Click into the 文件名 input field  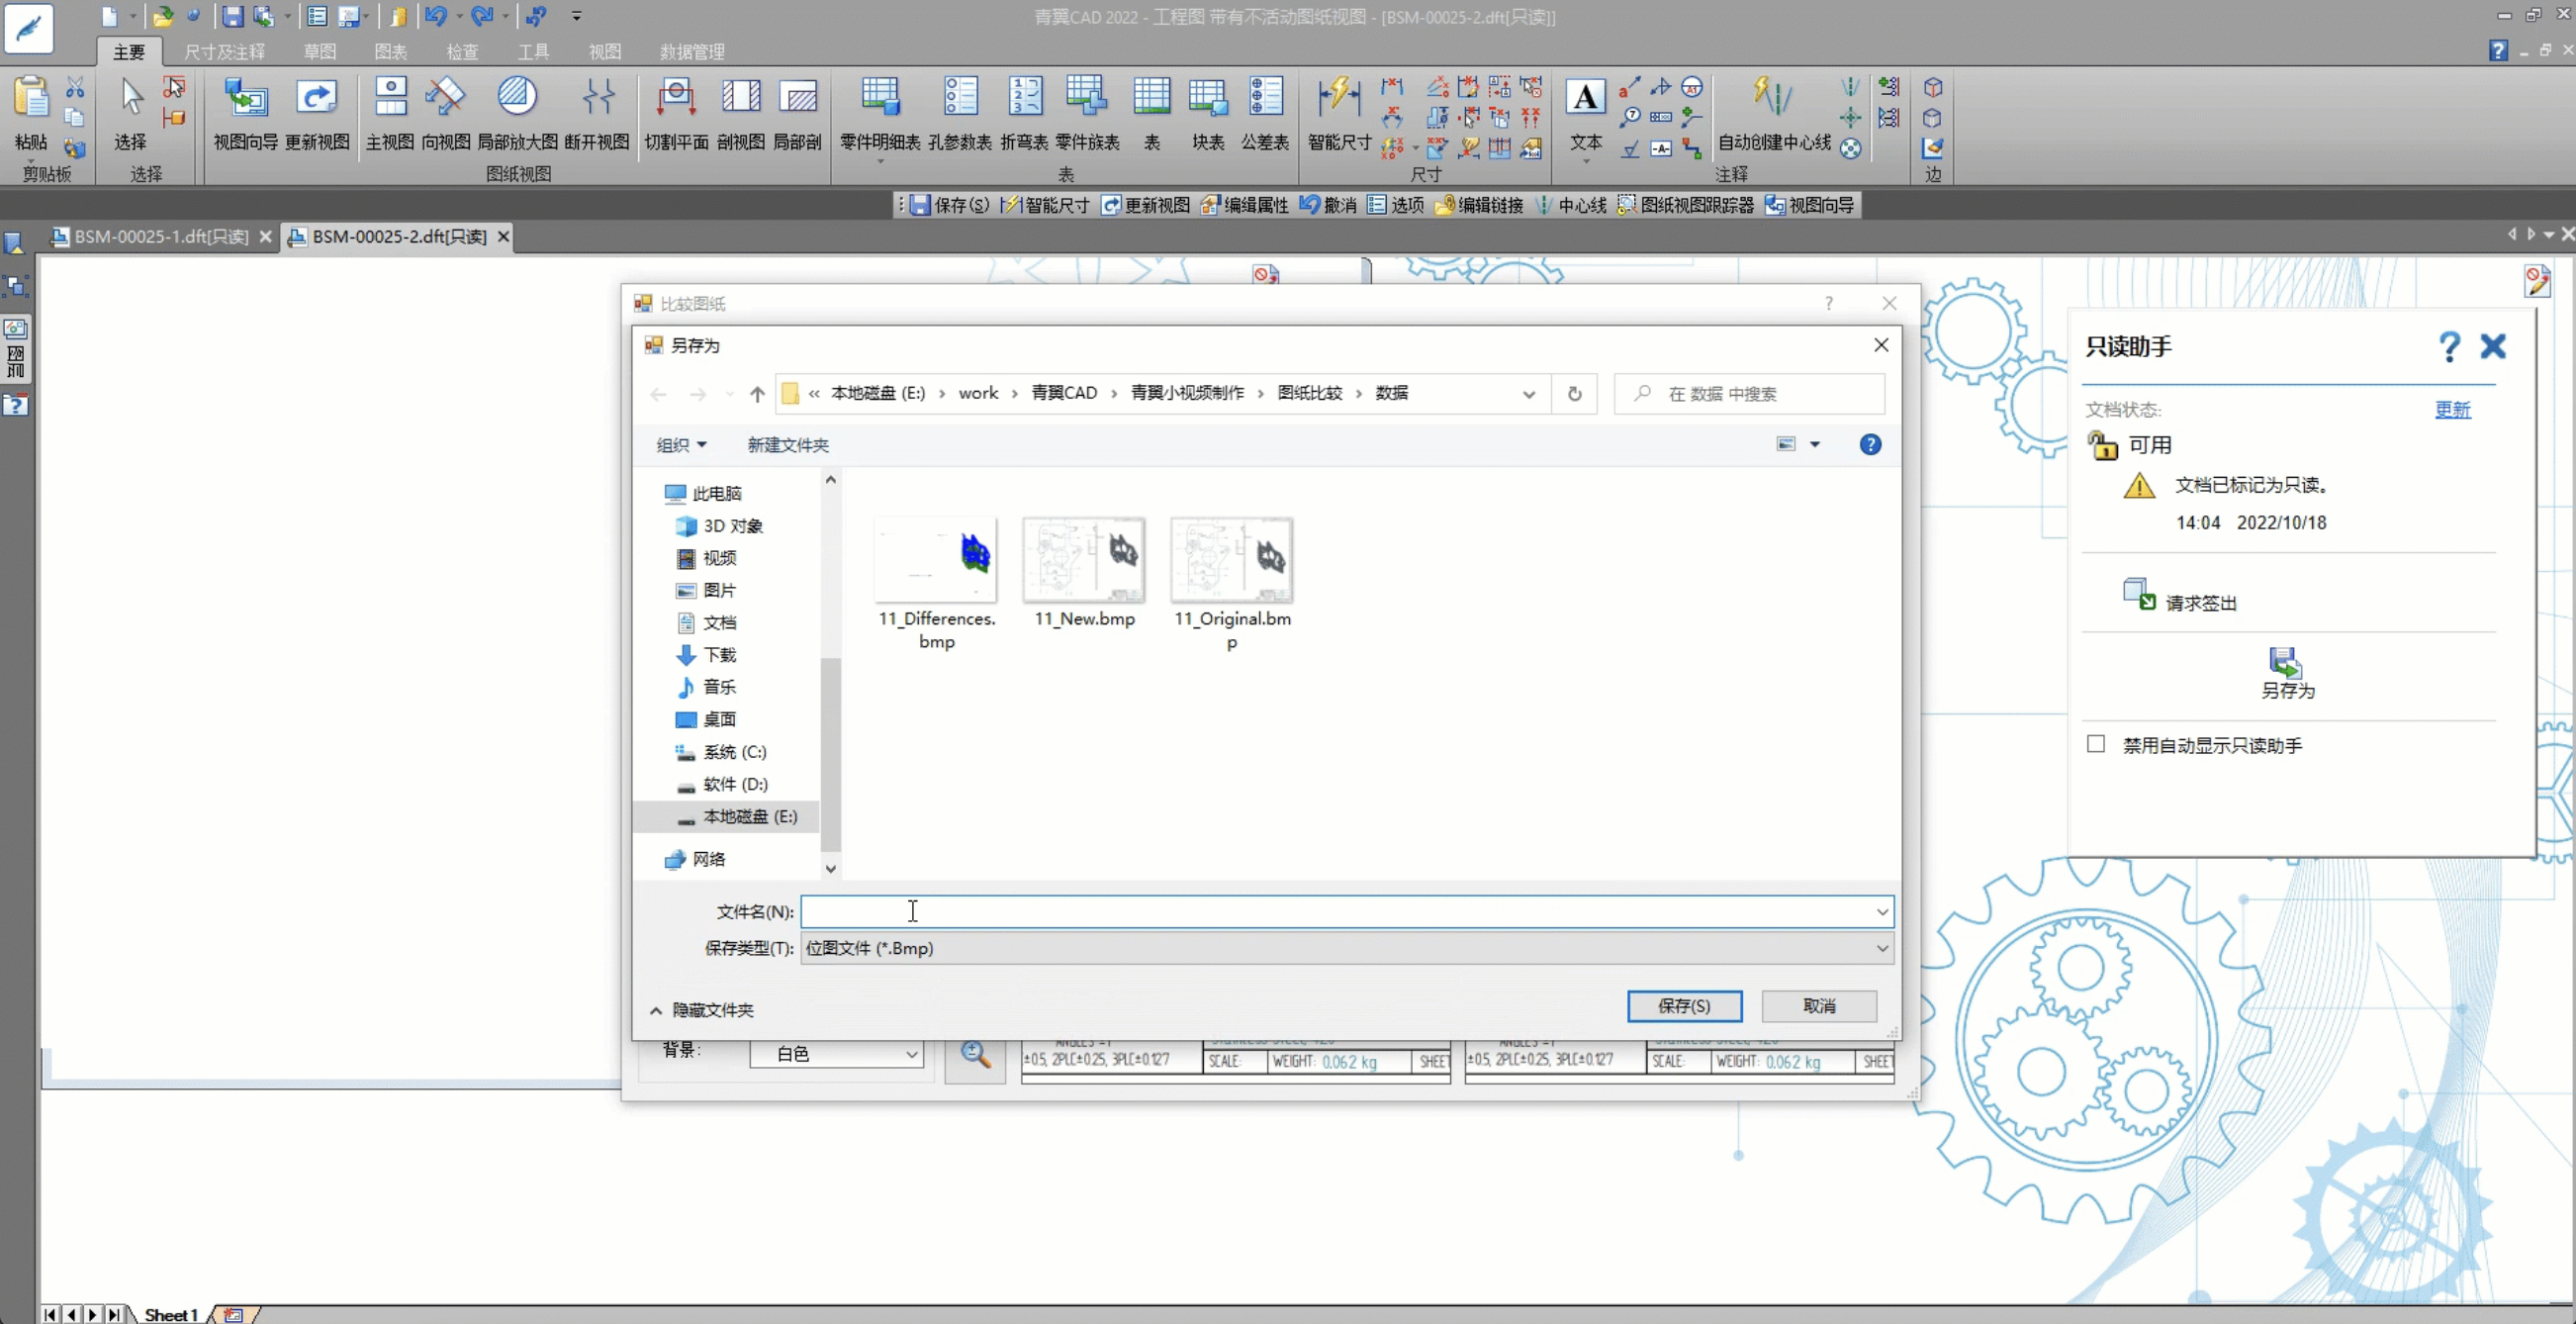point(1337,912)
